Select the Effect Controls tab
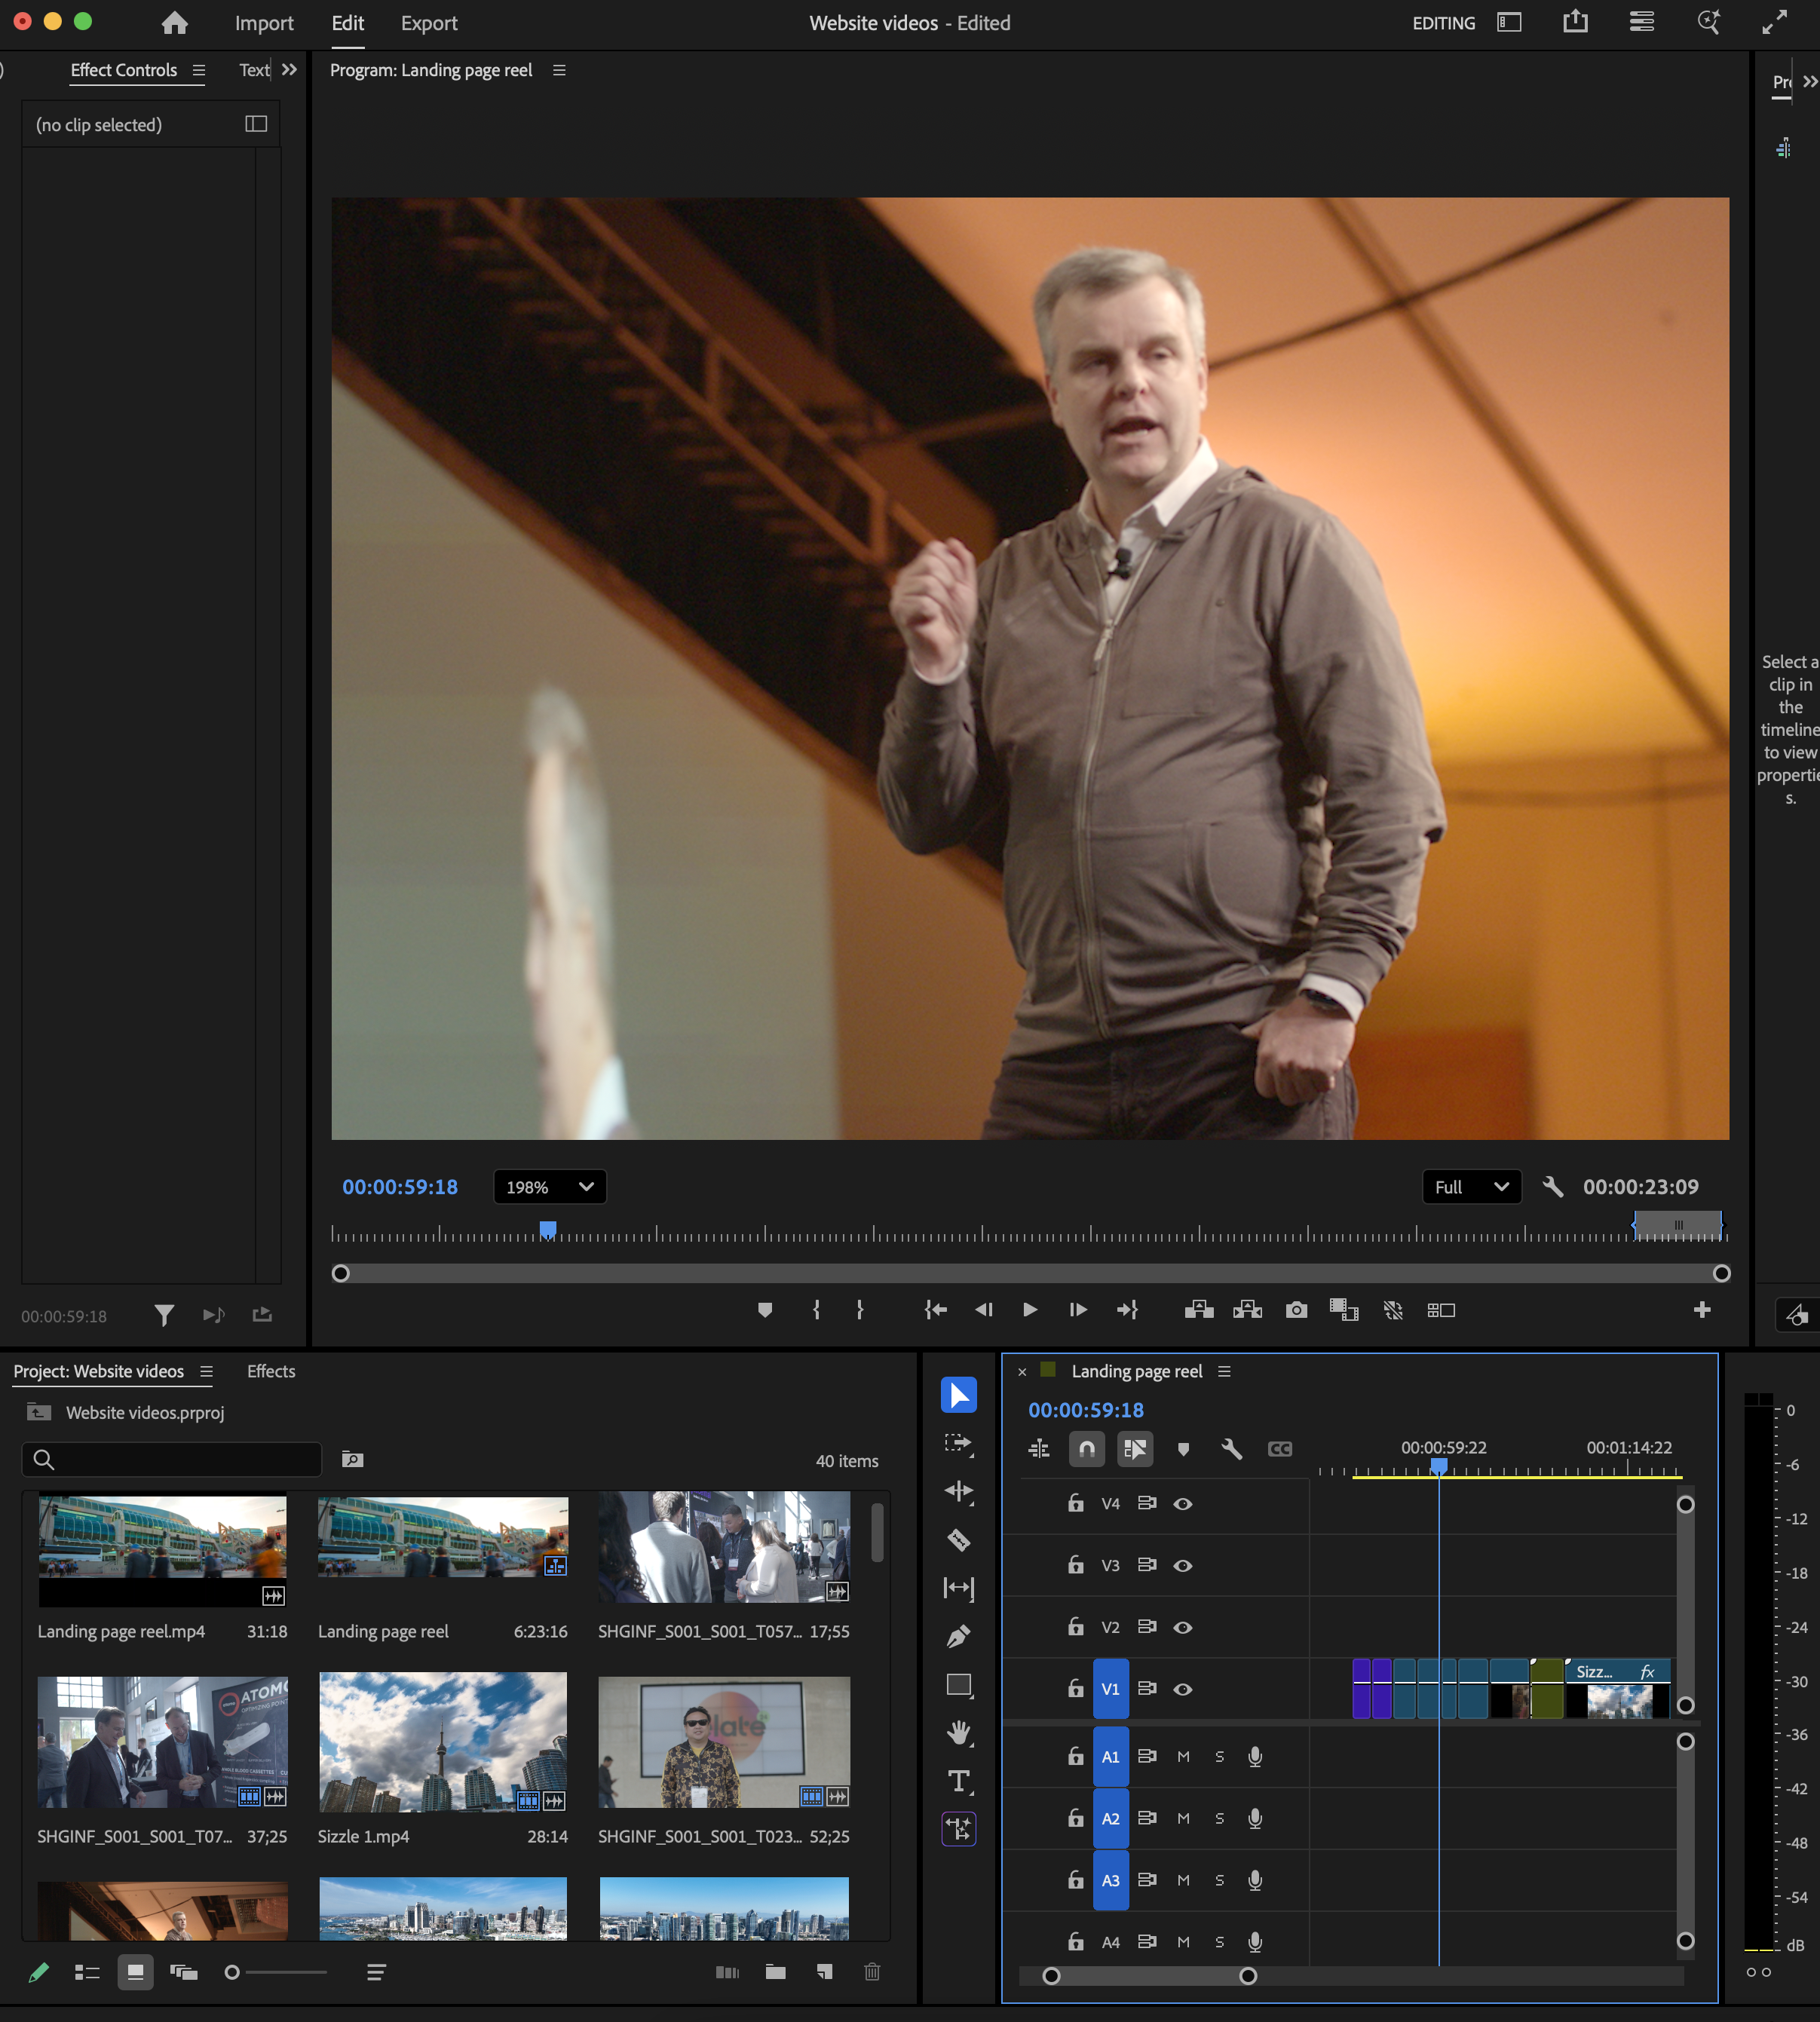The width and height of the screenshot is (1820, 2022). 124,70
